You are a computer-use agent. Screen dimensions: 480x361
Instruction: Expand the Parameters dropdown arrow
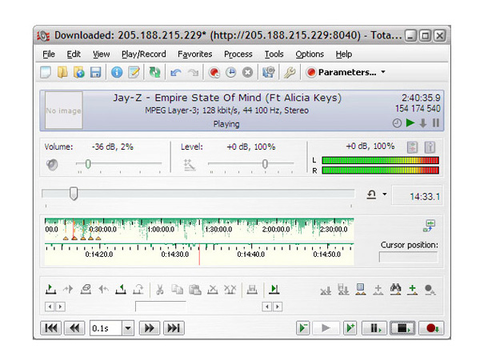point(383,72)
